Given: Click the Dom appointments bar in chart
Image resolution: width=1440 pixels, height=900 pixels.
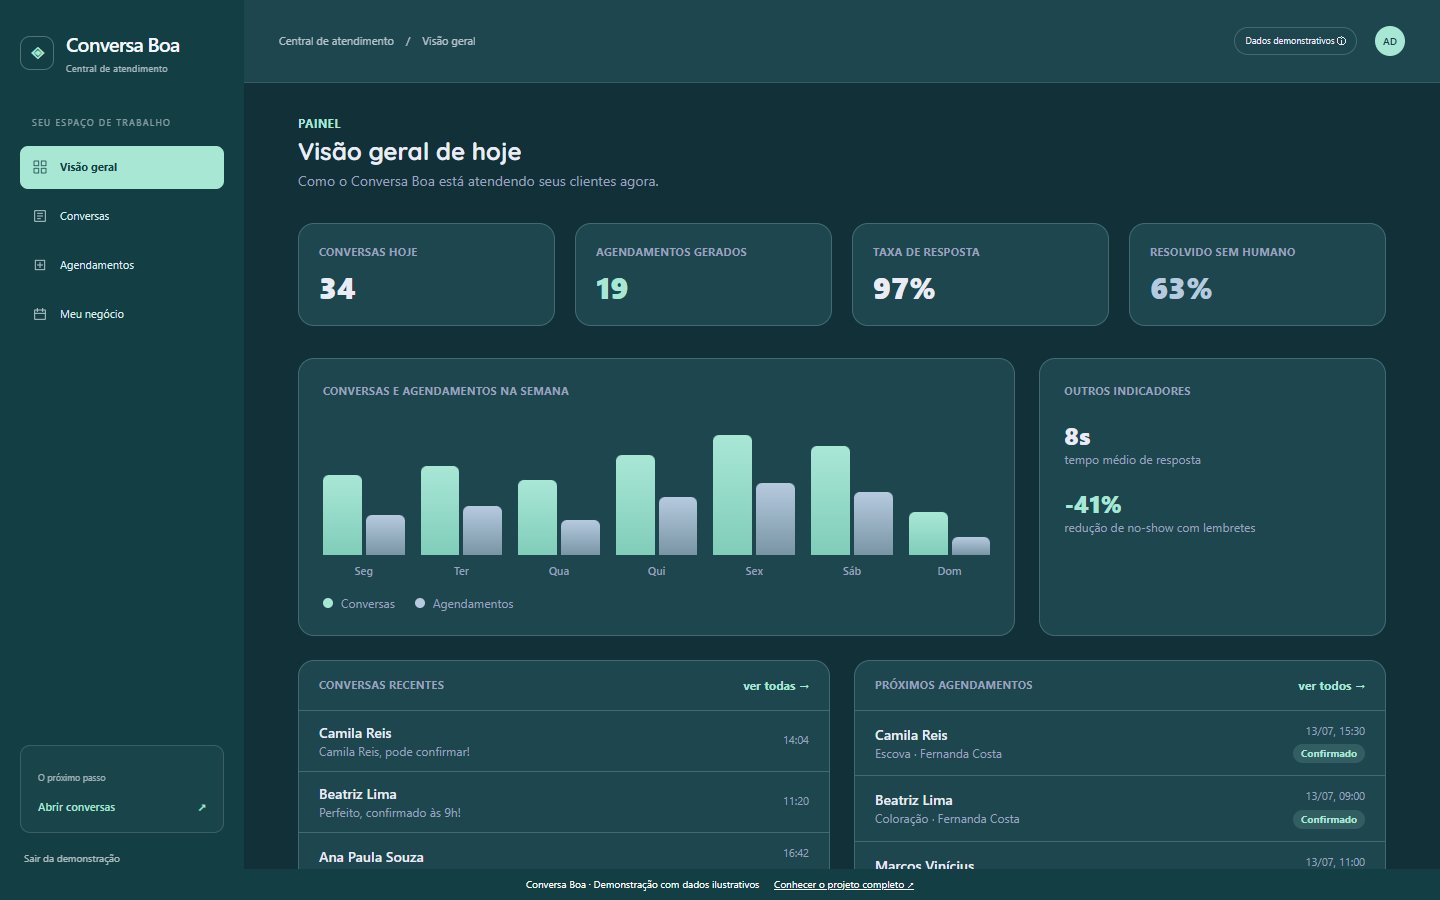Looking at the screenshot, I should point(970,546).
